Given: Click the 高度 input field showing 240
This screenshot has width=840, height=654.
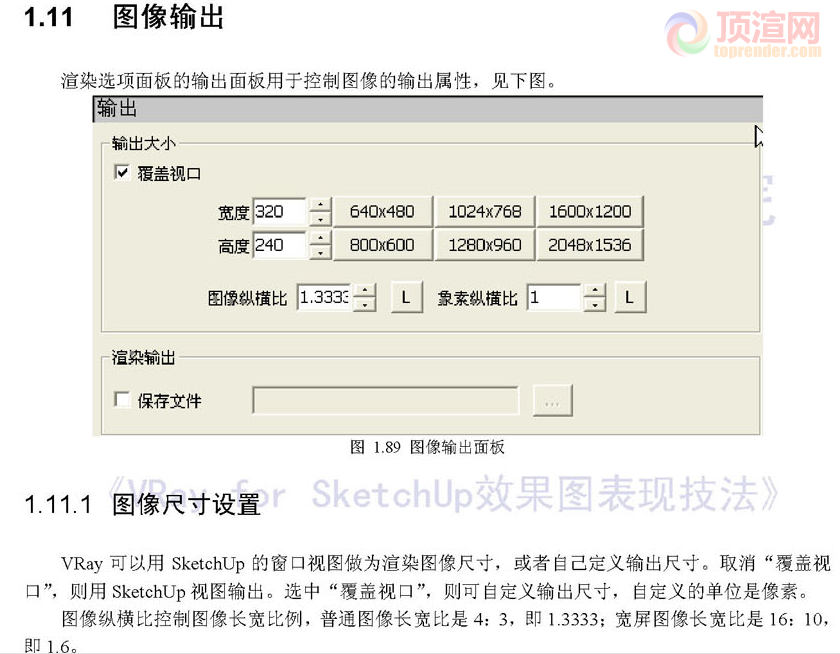Looking at the screenshot, I should 280,245.
